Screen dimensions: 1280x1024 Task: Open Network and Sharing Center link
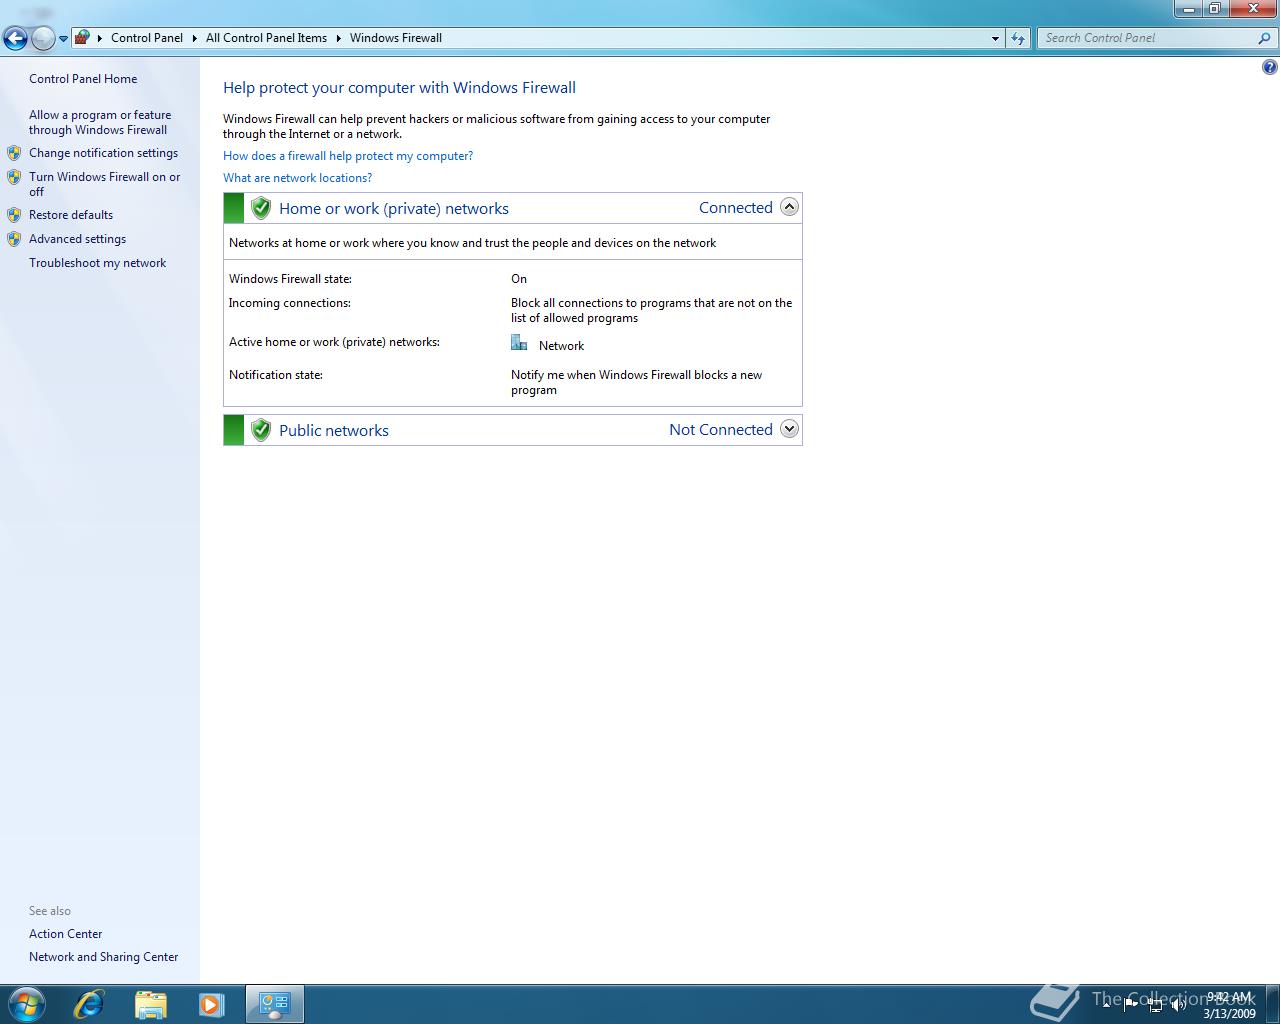[x=104, y=957]
